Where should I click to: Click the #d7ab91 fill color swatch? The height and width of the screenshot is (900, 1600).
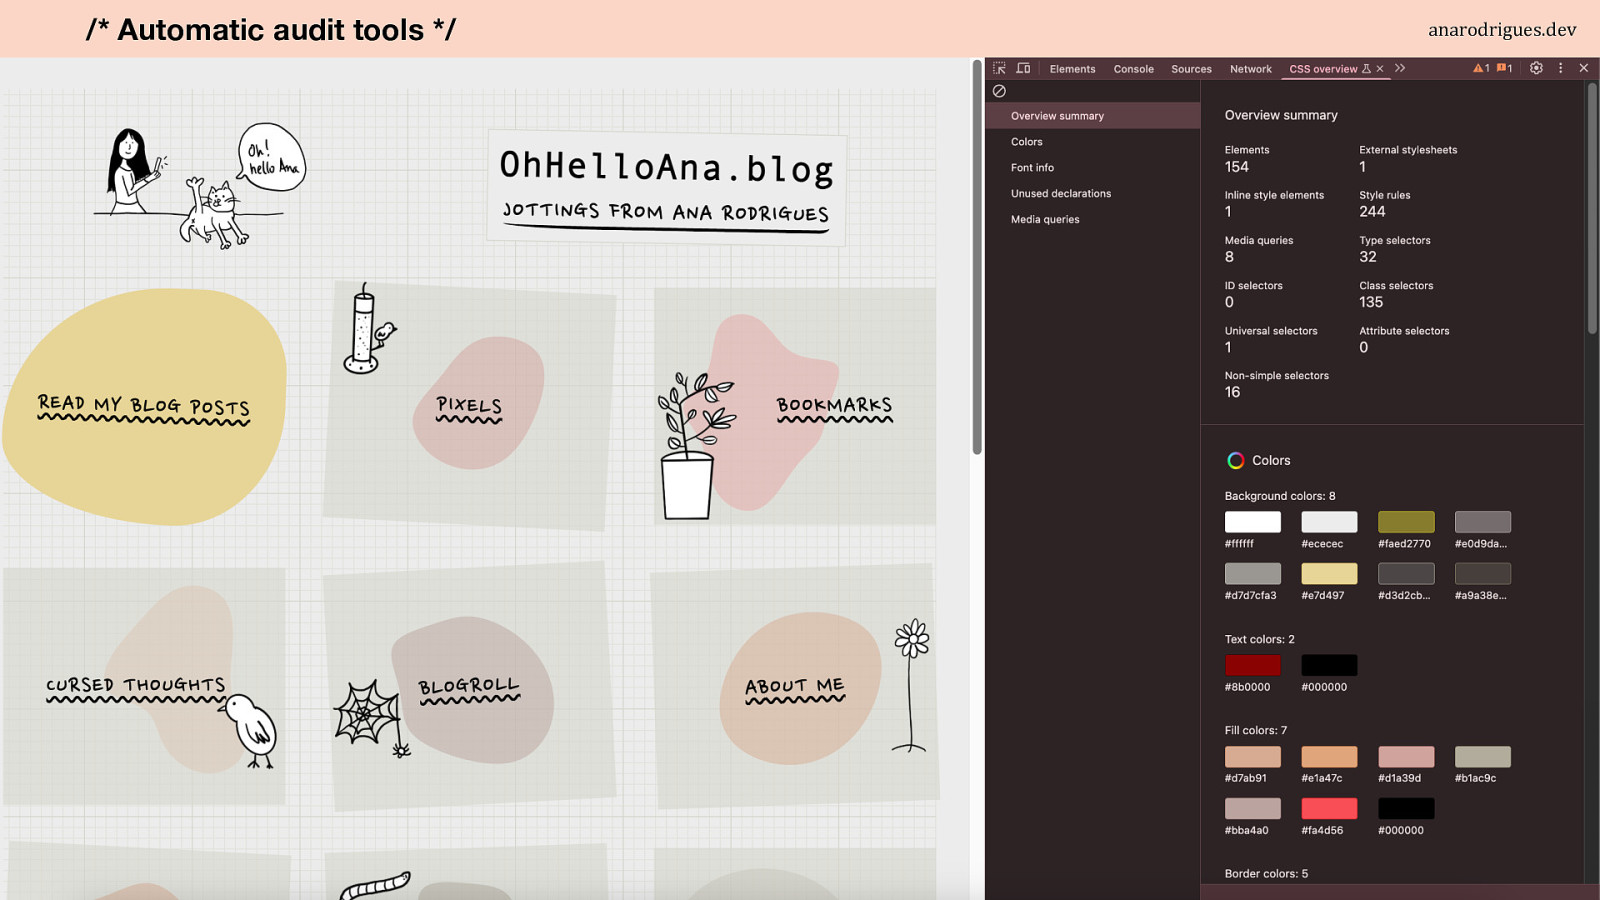(1252, 757)
